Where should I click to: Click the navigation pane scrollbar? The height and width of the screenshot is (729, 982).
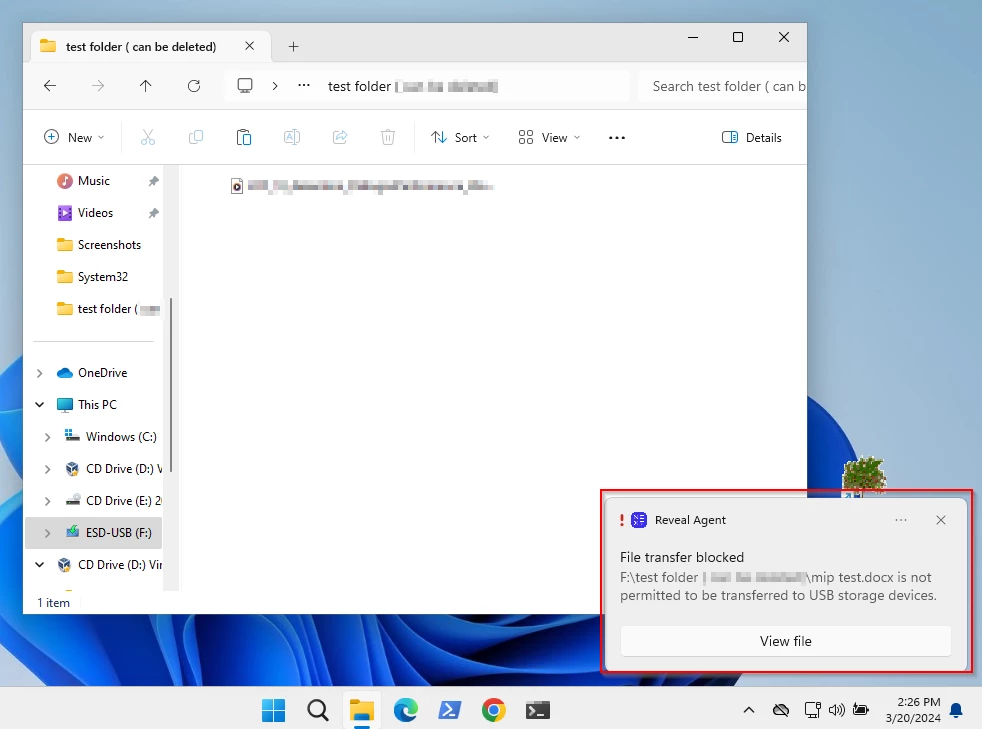170,385
